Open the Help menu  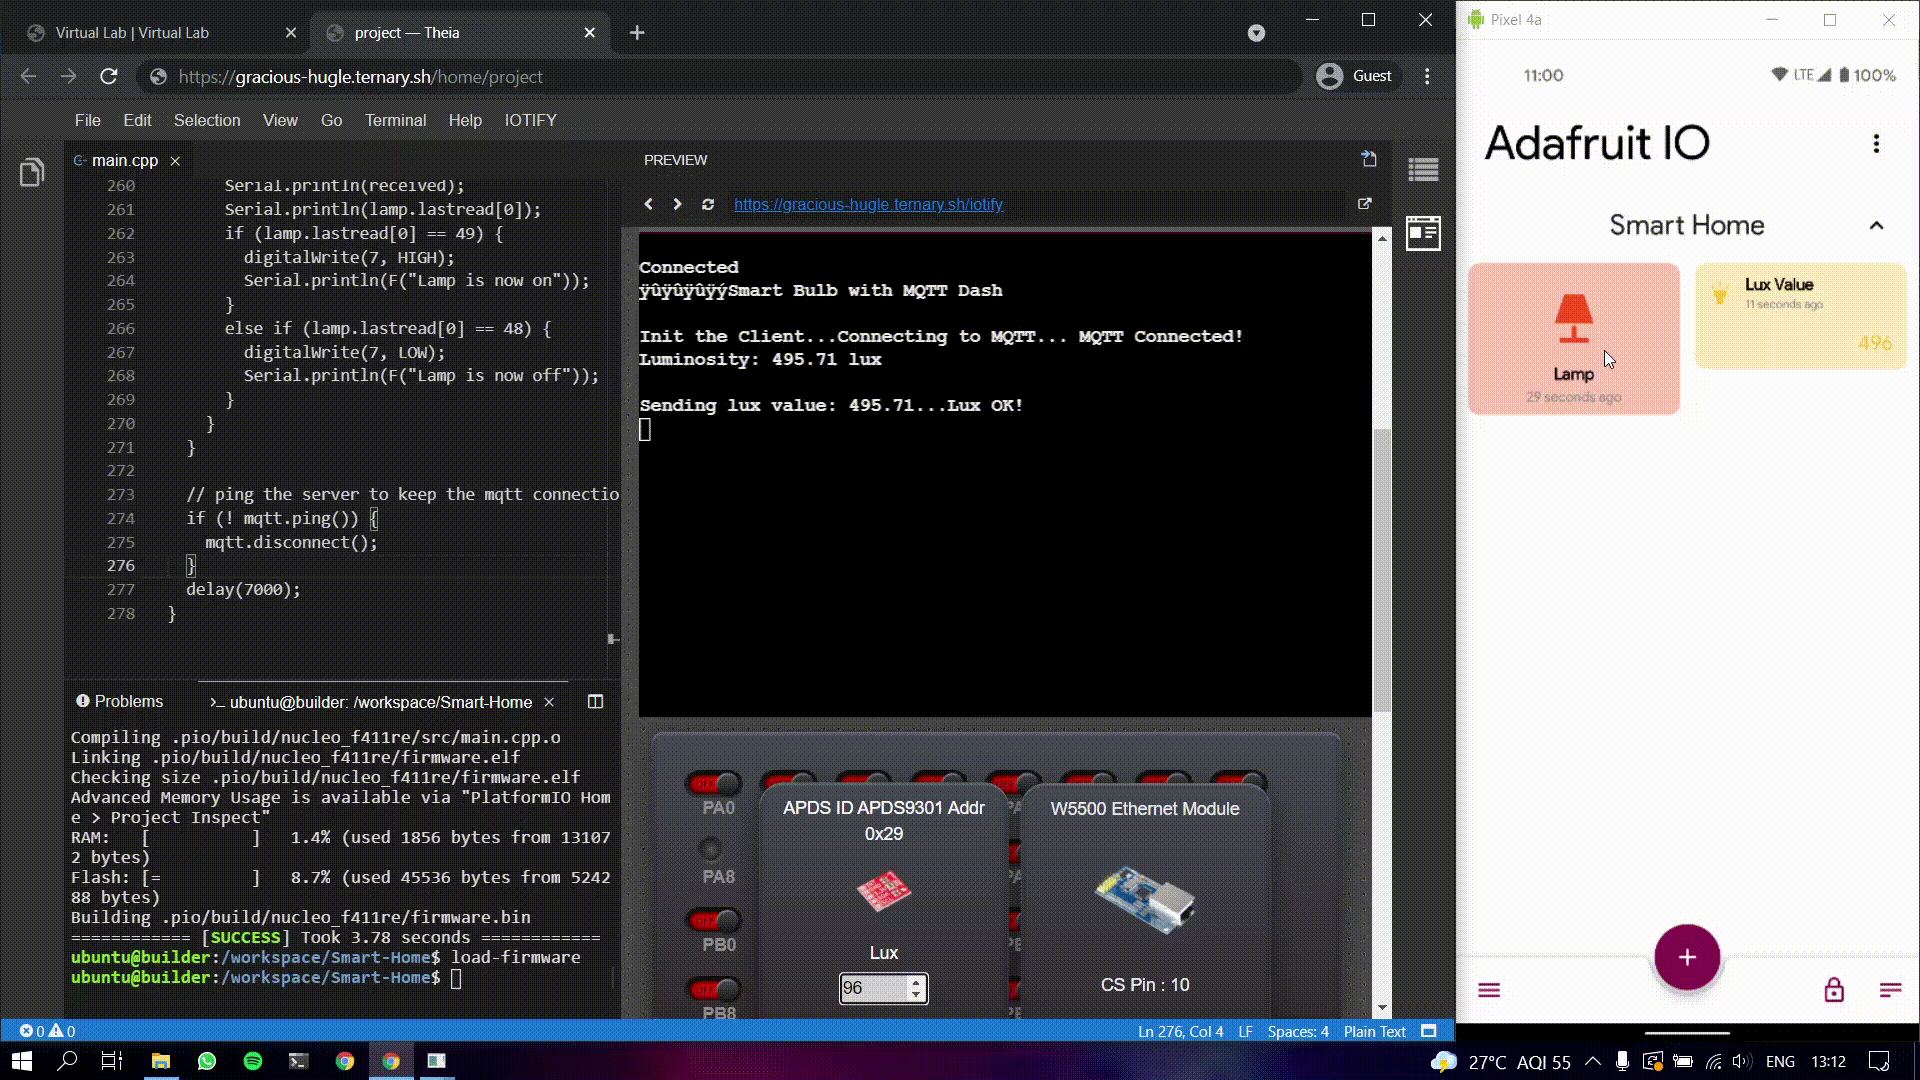[x=465, y=120]
